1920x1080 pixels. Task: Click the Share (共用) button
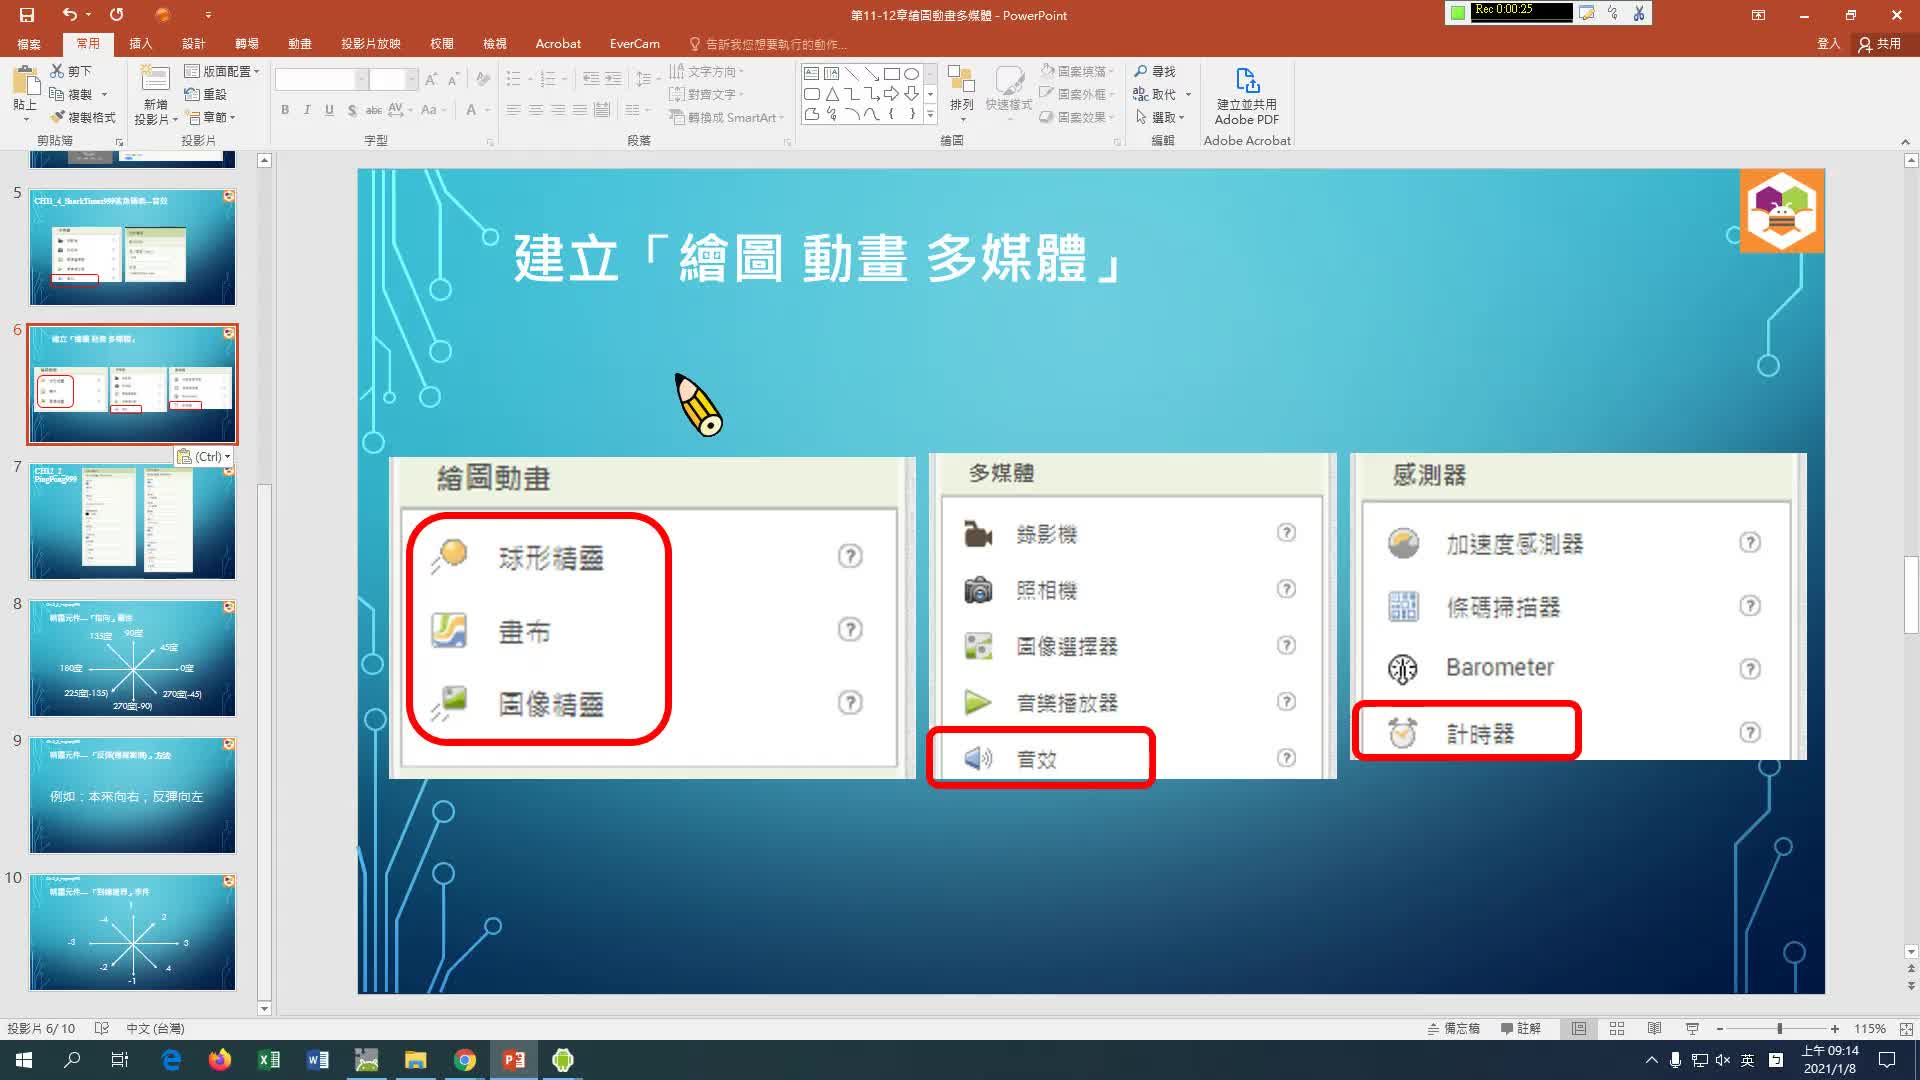[1880, 44]
